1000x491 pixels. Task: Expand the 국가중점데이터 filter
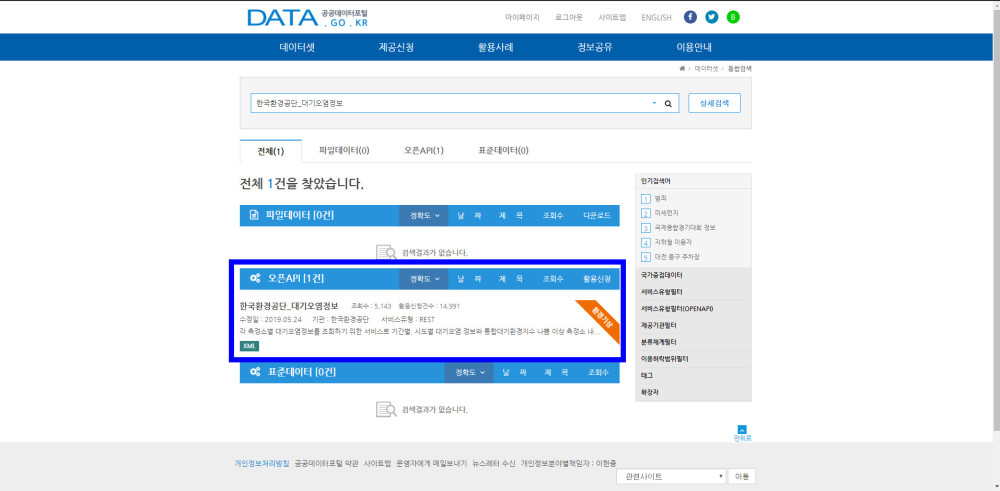click(x=693, y=275)
